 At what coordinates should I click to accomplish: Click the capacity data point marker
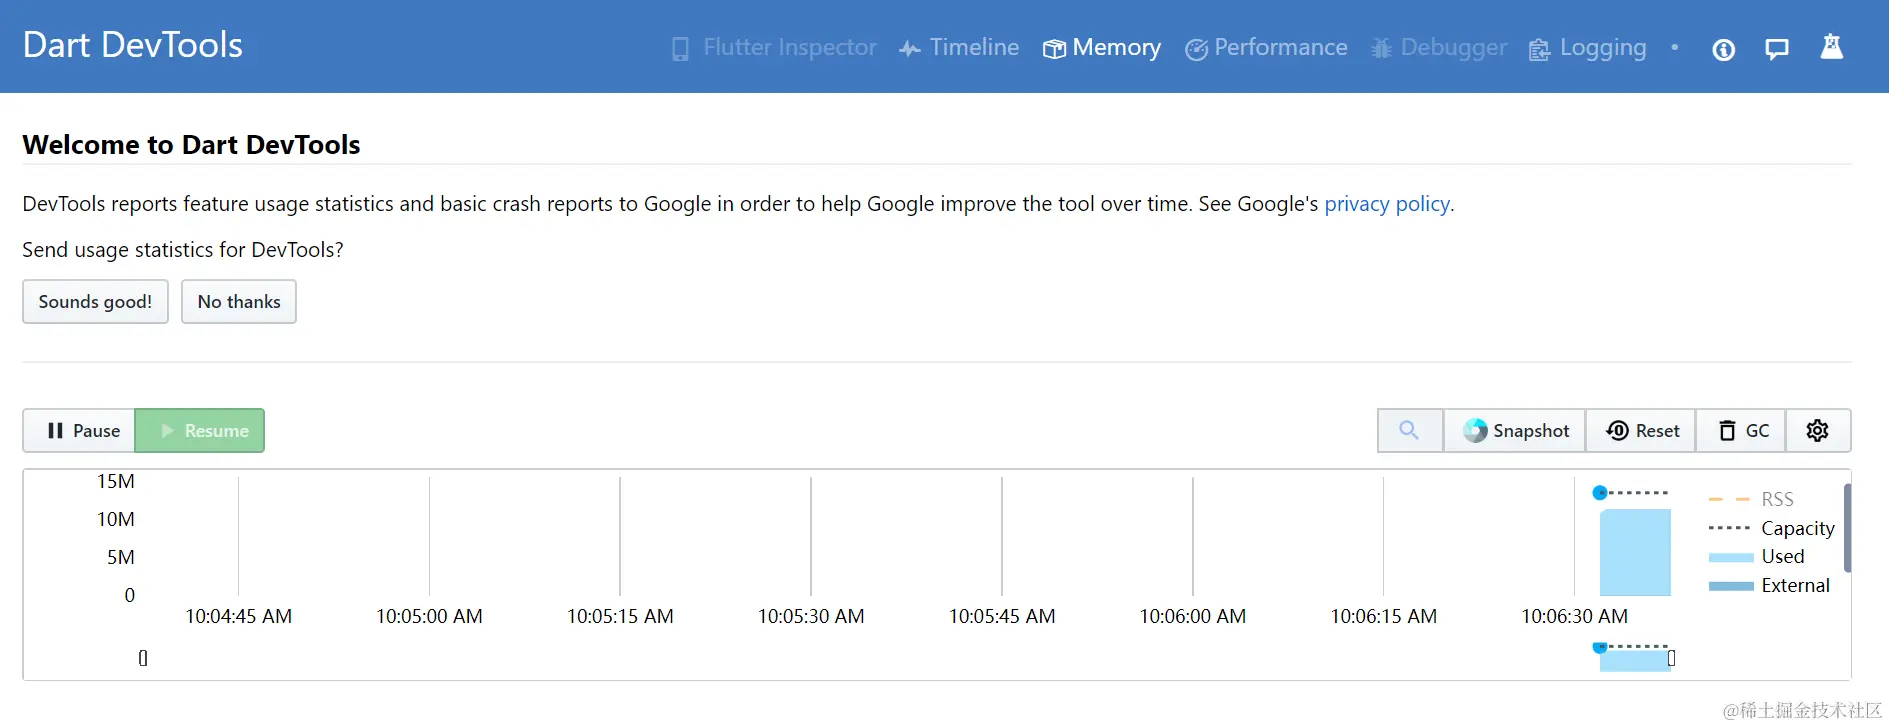(x=1600, y=492)
